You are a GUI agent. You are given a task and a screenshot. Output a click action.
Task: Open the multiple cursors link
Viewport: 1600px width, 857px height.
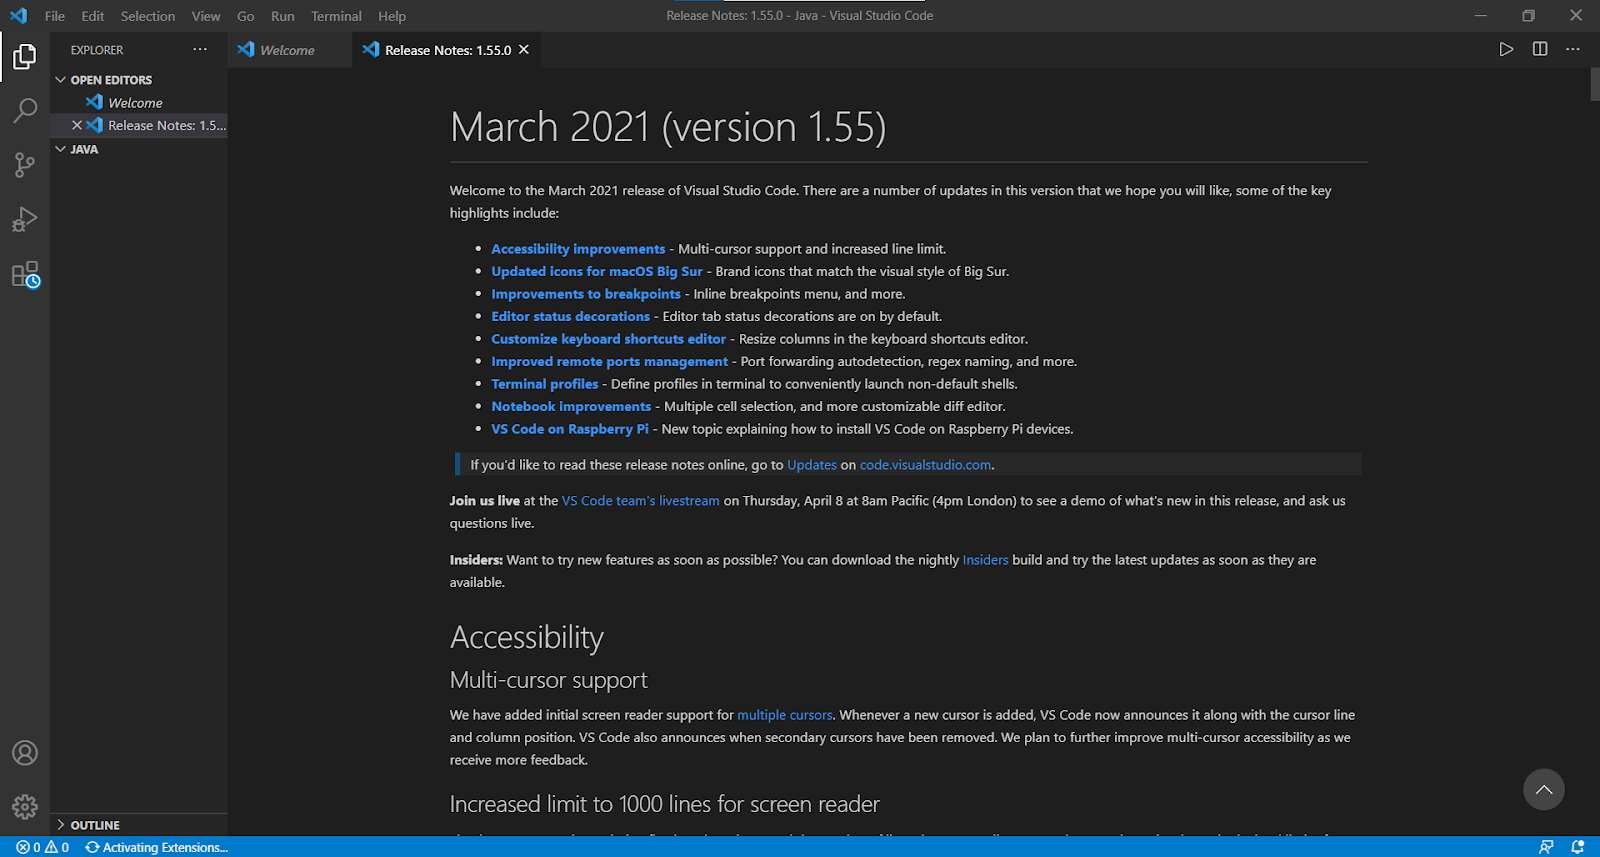785,715
